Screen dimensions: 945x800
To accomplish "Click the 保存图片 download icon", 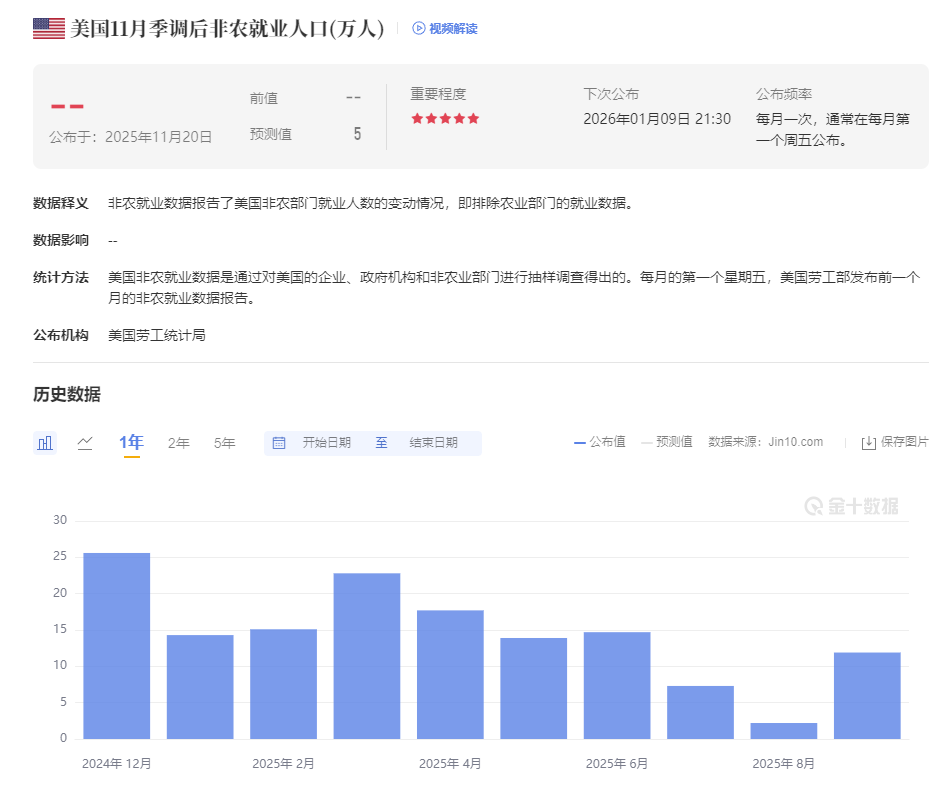I will 869,441.
